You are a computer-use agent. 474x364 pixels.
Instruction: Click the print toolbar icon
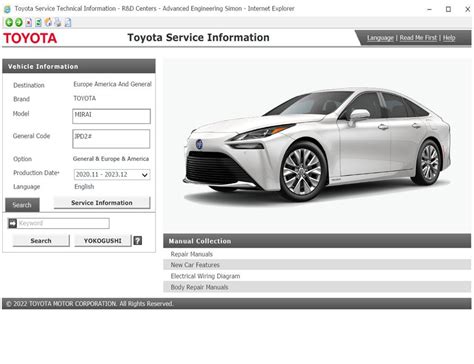(58, 22)
